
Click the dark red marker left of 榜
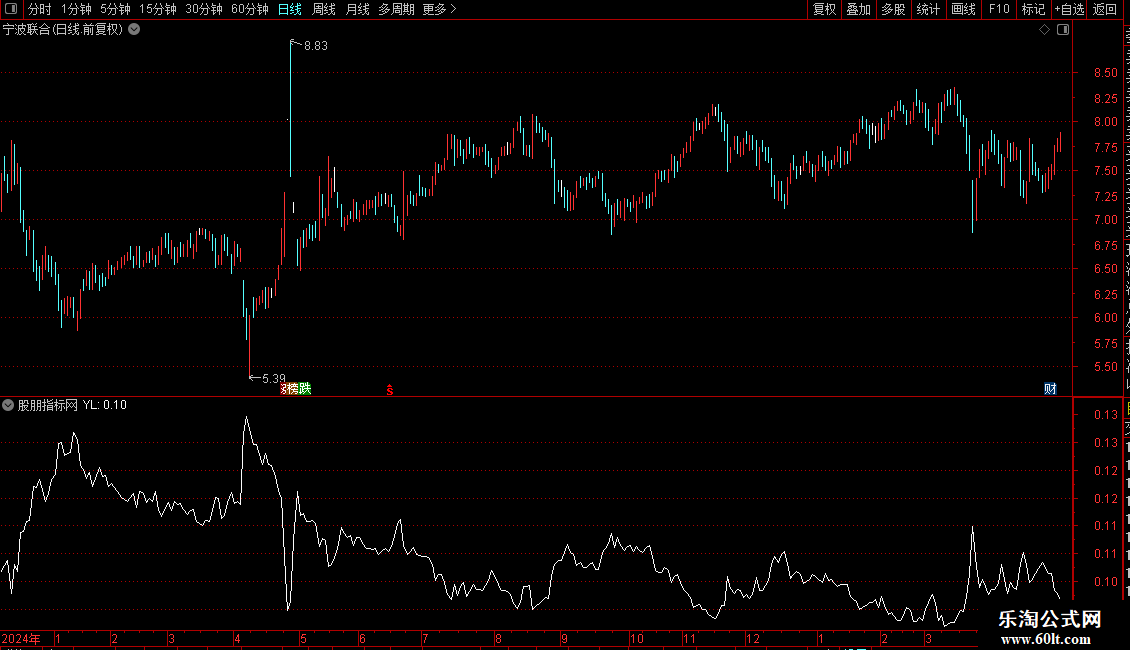(283, 389)
